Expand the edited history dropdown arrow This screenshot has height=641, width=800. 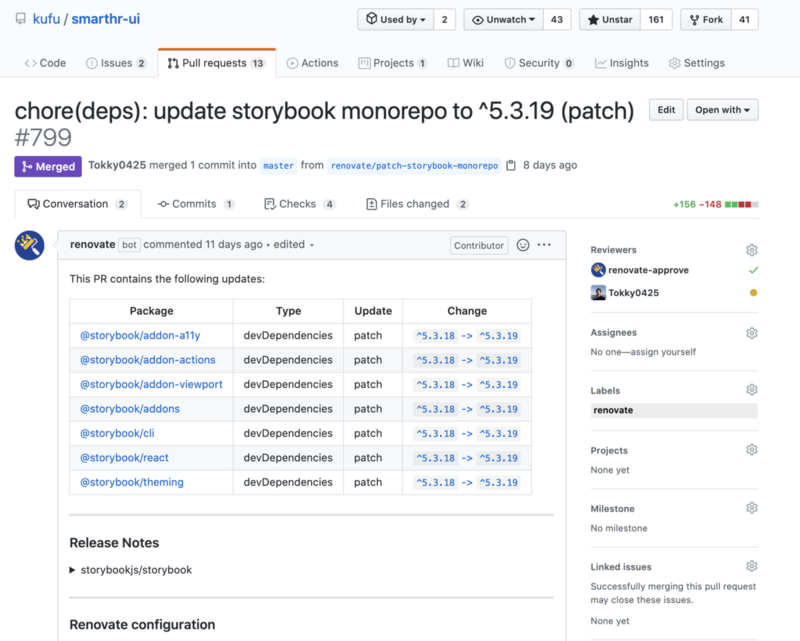(x=312, y=245)
